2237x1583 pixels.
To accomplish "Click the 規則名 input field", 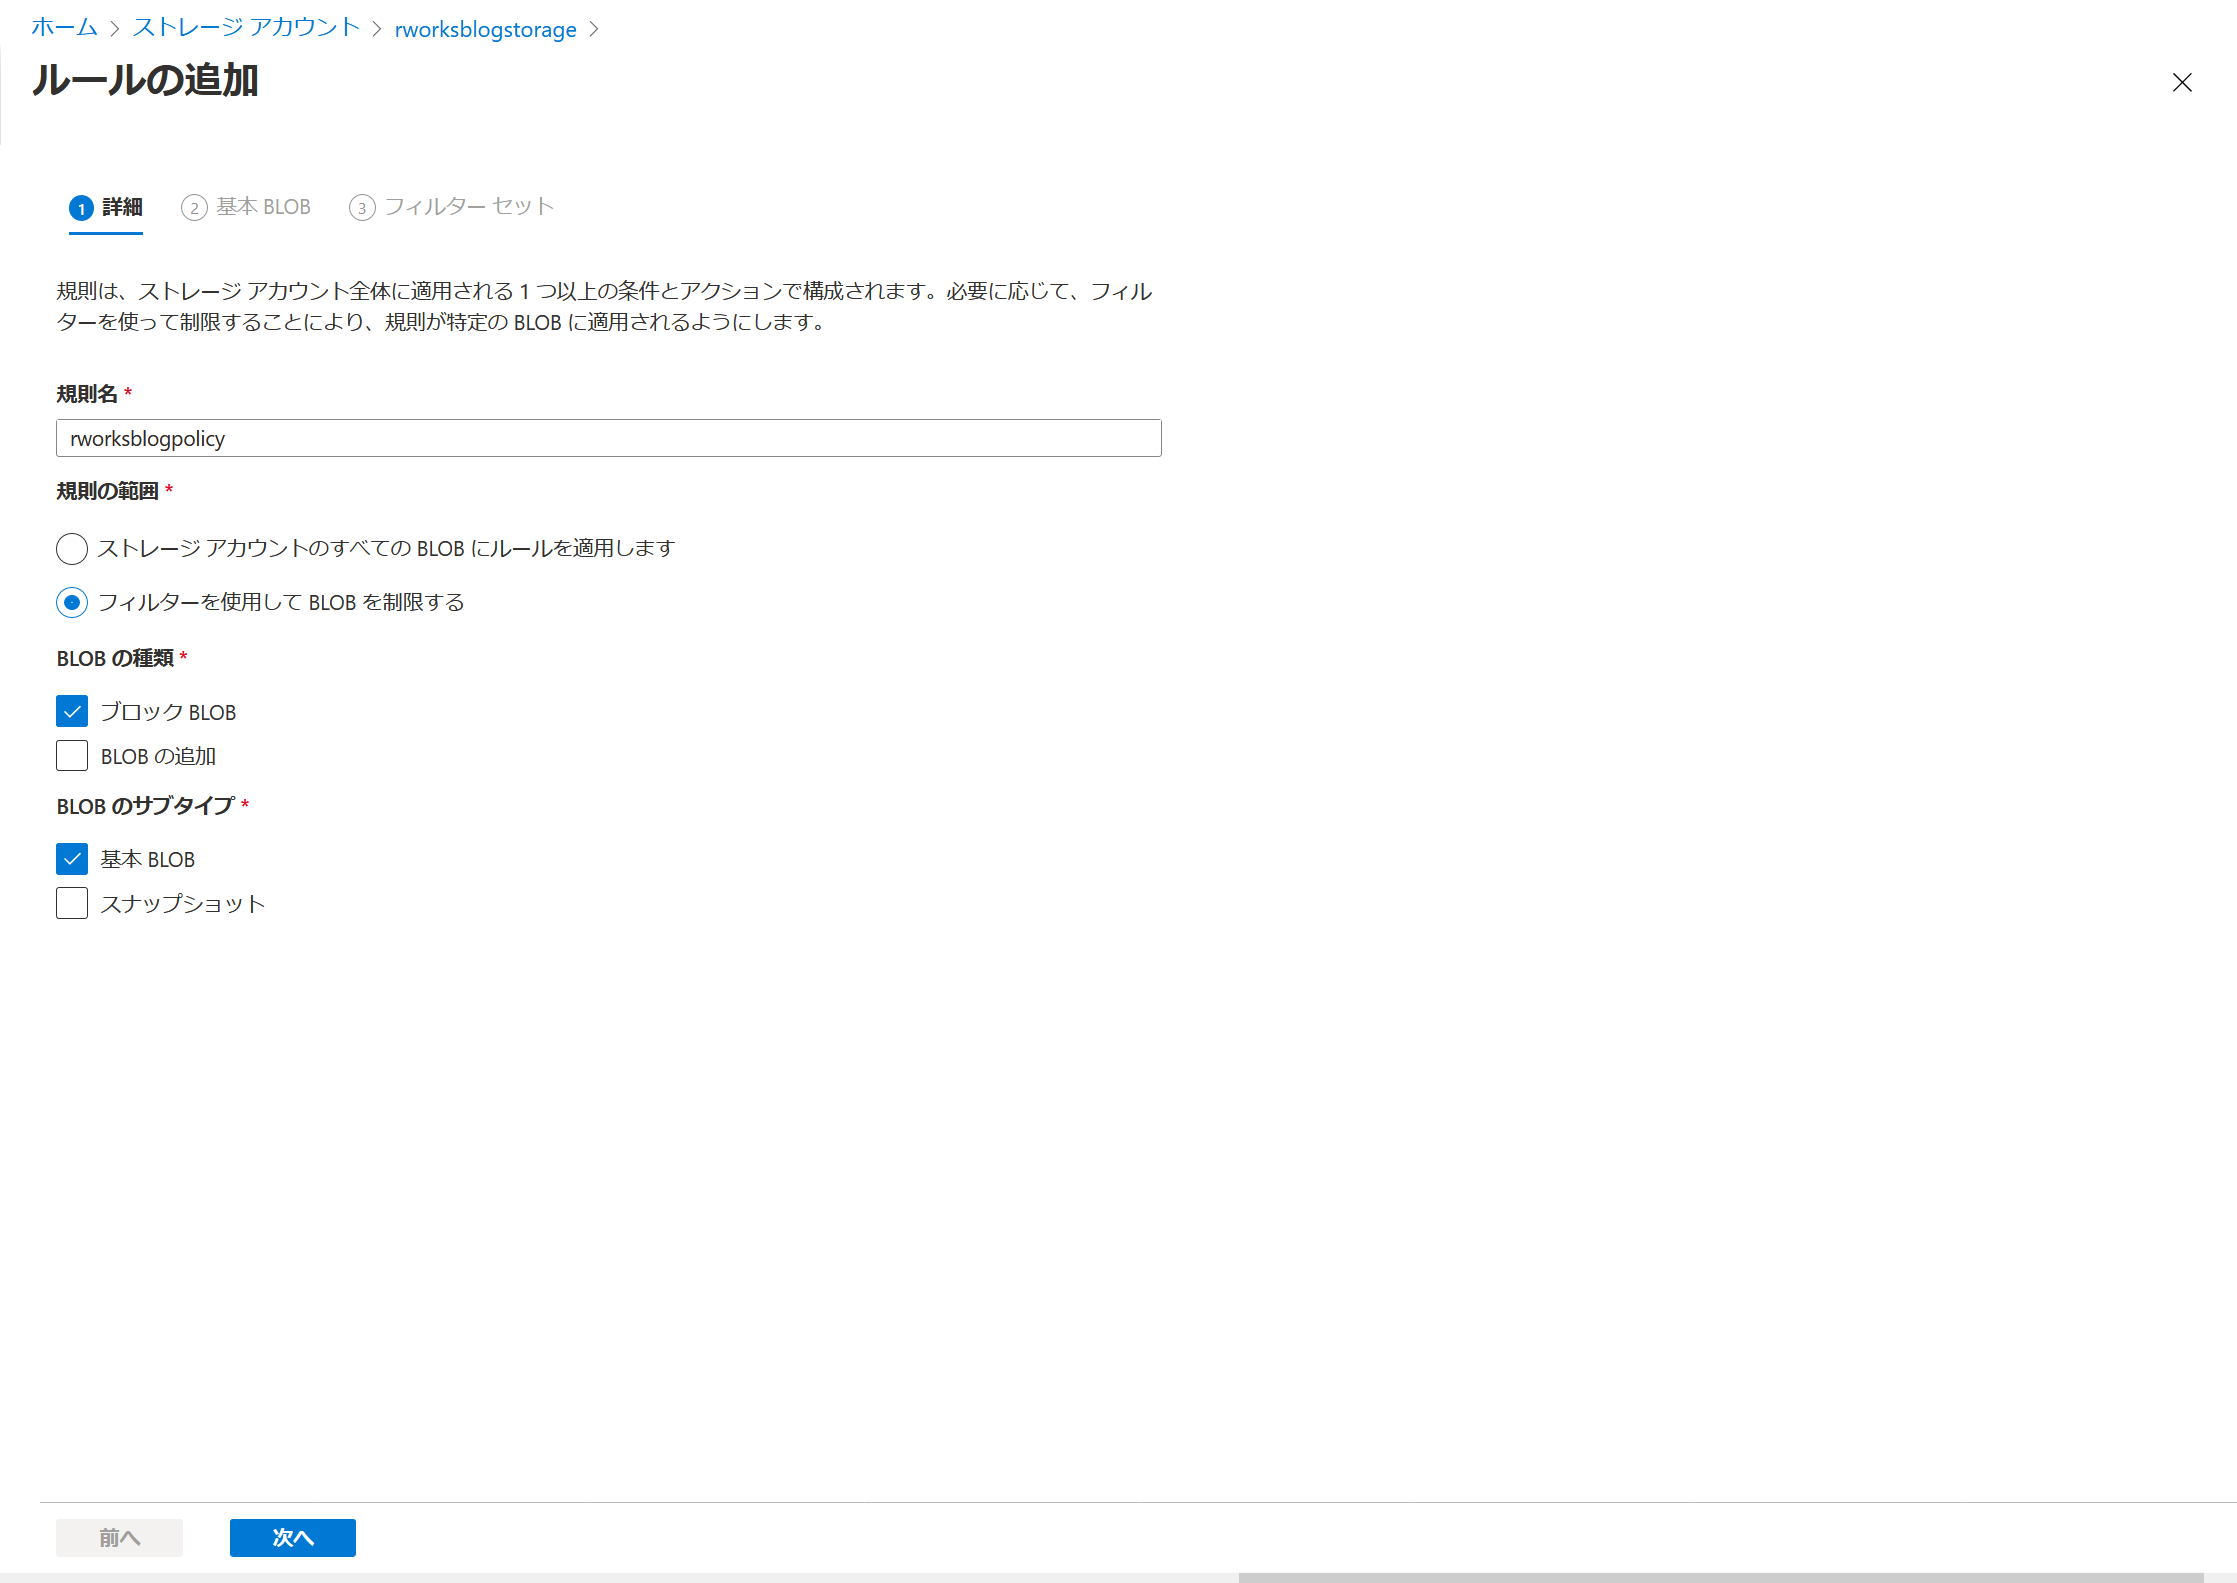I will pyautogui.click(x=609, y=438).
